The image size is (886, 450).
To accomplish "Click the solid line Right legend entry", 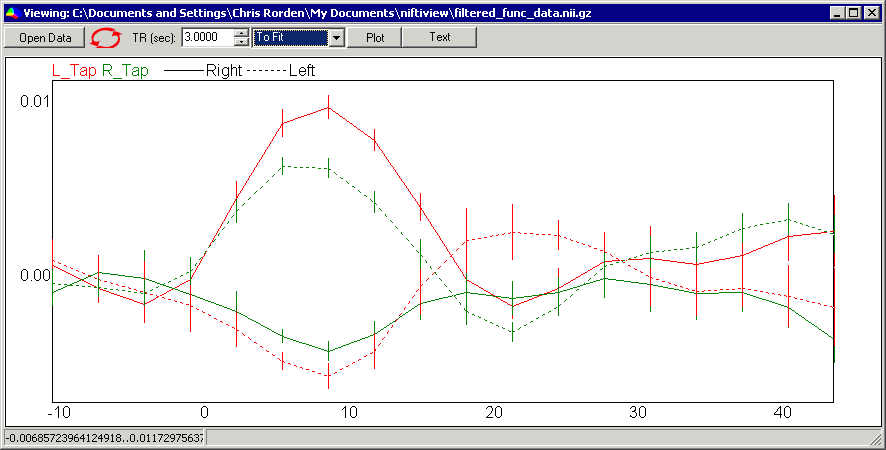I will coord(203,71).
